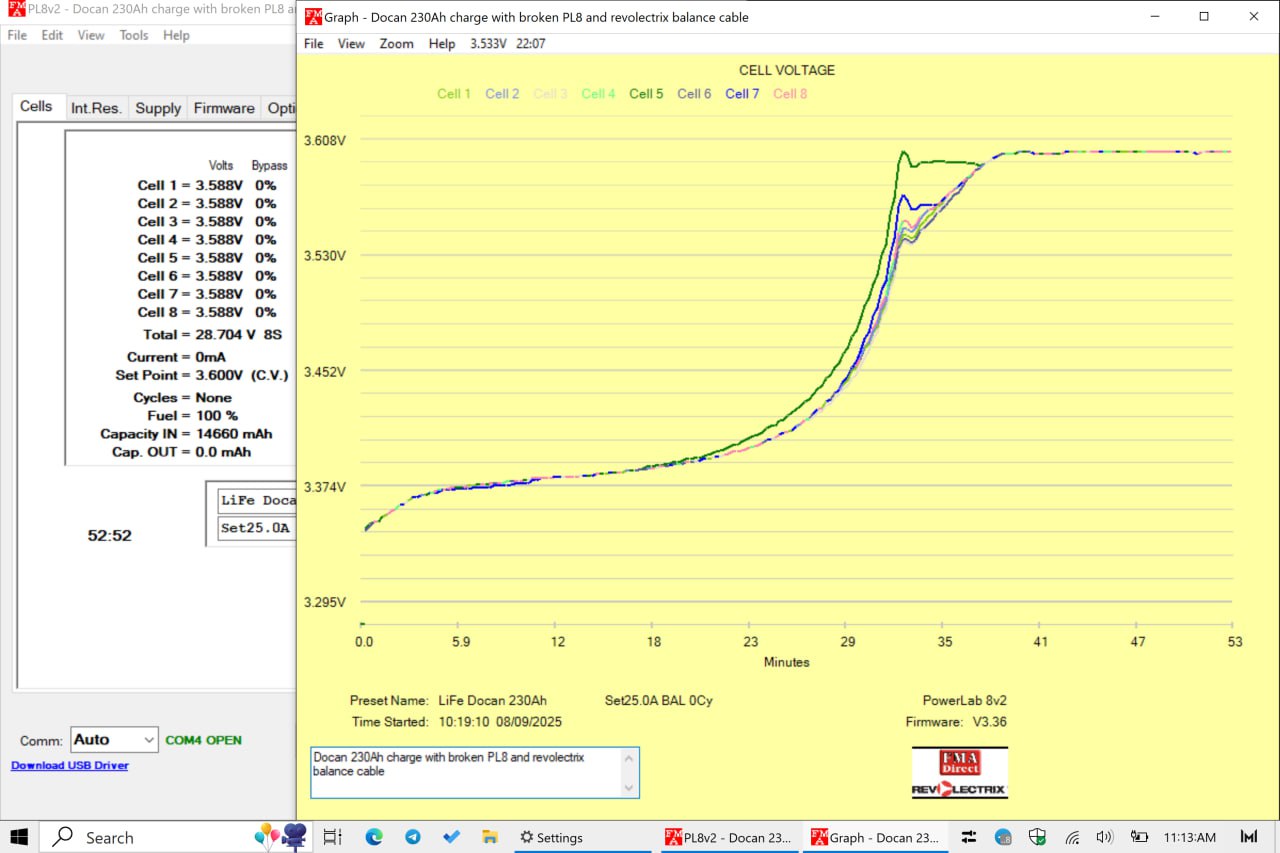Viewport: 1280px width, 853px height.
Task: Open Windows Security shield tray icon
Action: tap(1037, 837)
